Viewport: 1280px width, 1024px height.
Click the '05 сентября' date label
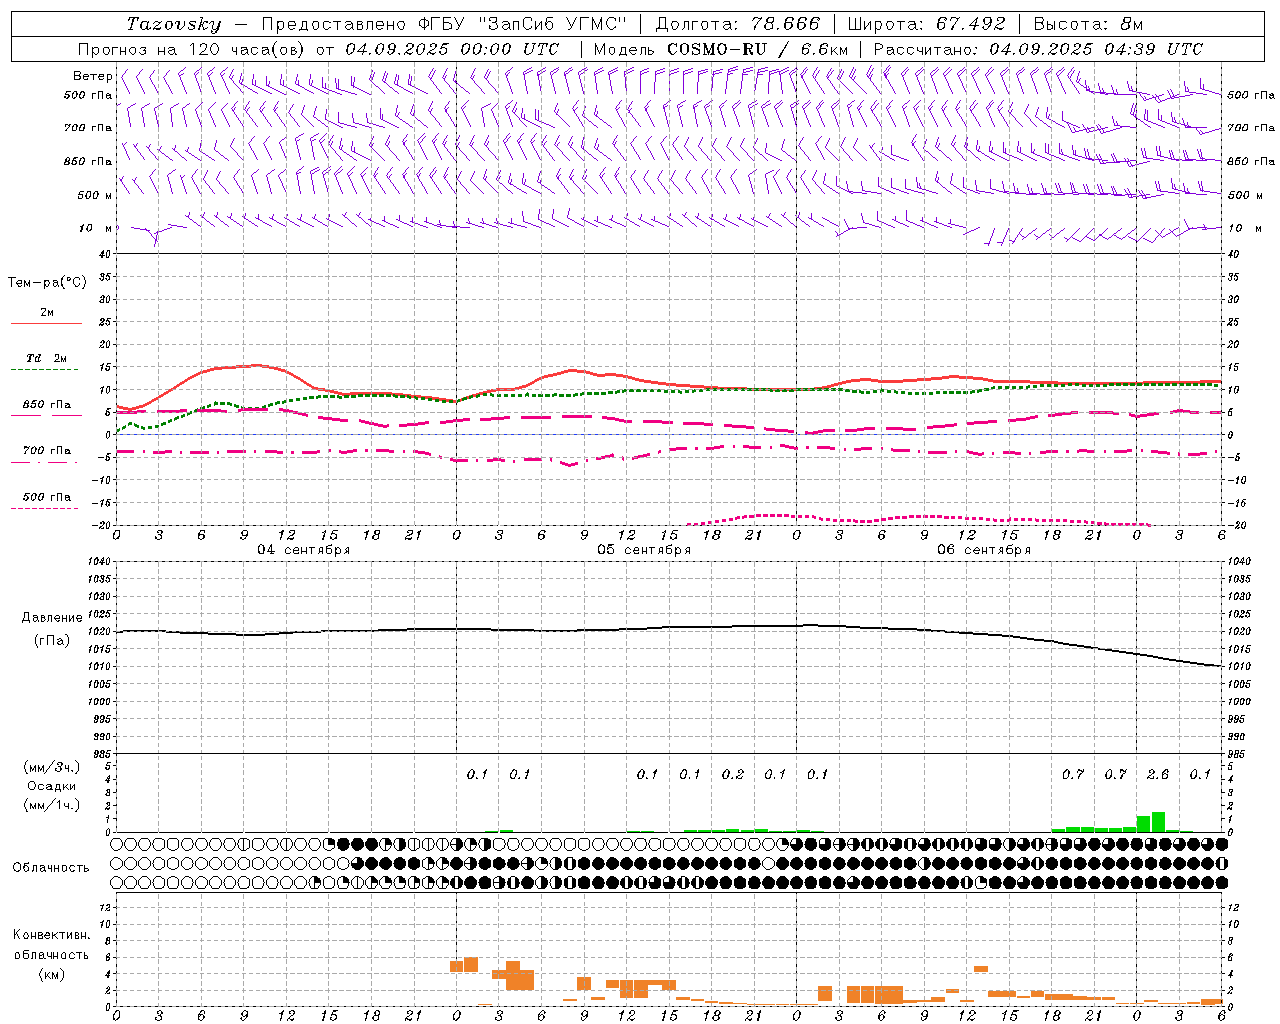coord(644,550)
